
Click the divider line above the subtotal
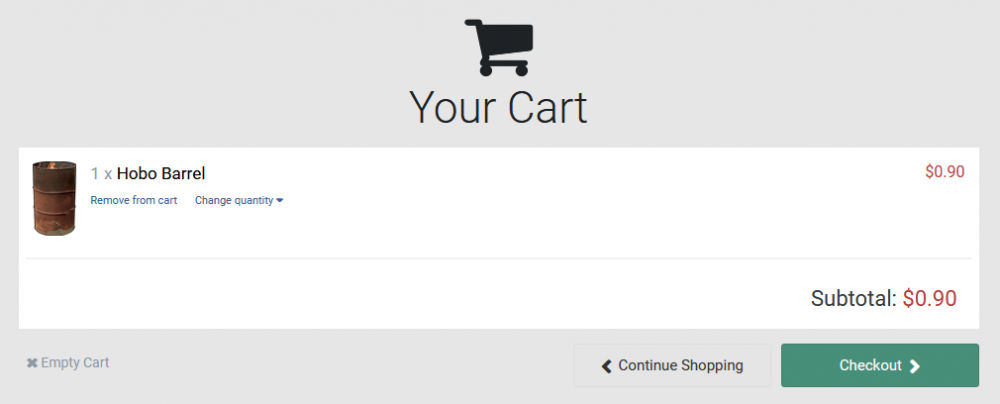[x=498, y=259]
